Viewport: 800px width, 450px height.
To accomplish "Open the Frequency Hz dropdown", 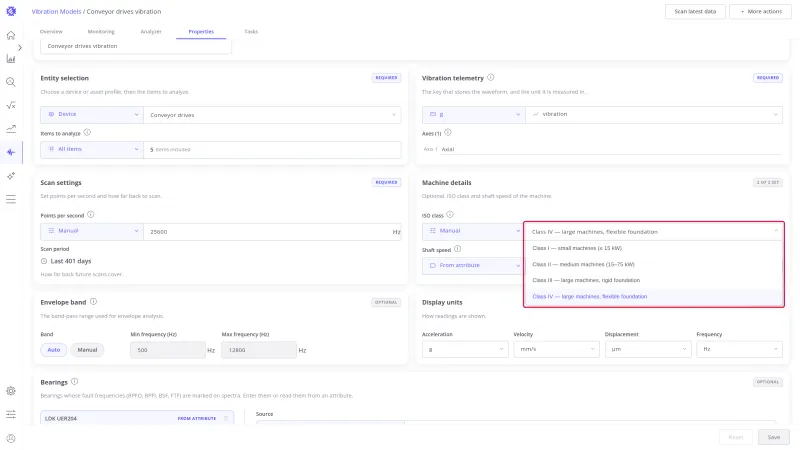I will click(739, 349).
